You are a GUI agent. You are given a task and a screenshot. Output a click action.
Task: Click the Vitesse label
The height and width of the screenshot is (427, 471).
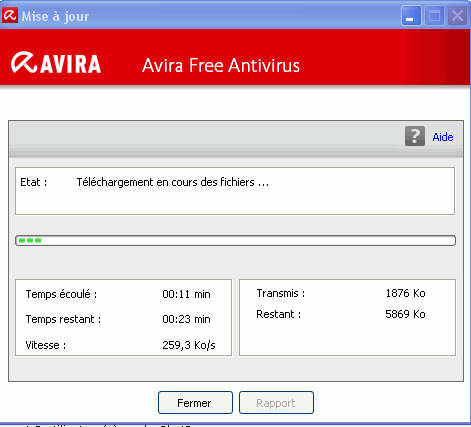point(46,345)
